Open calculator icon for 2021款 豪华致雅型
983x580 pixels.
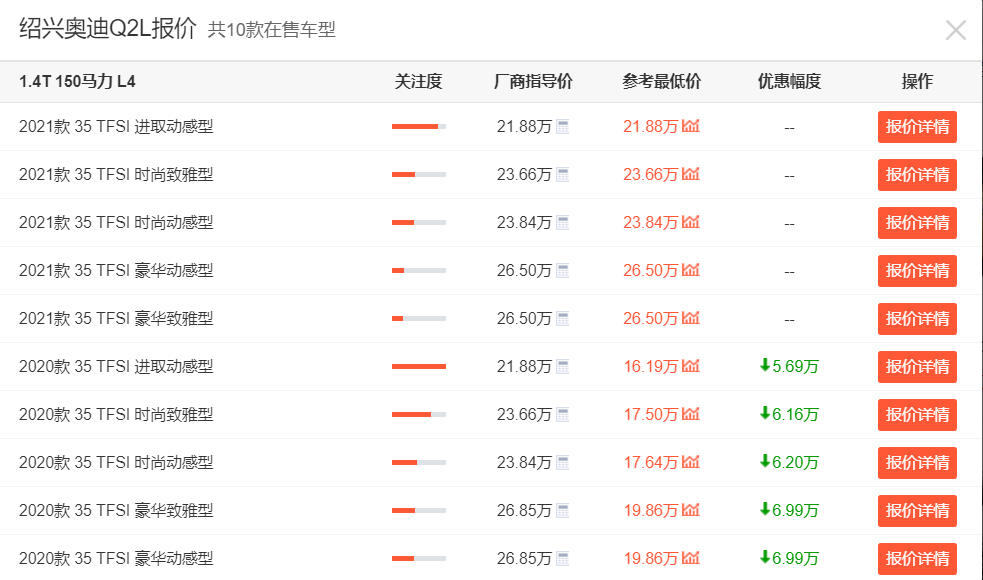point(562,319)
